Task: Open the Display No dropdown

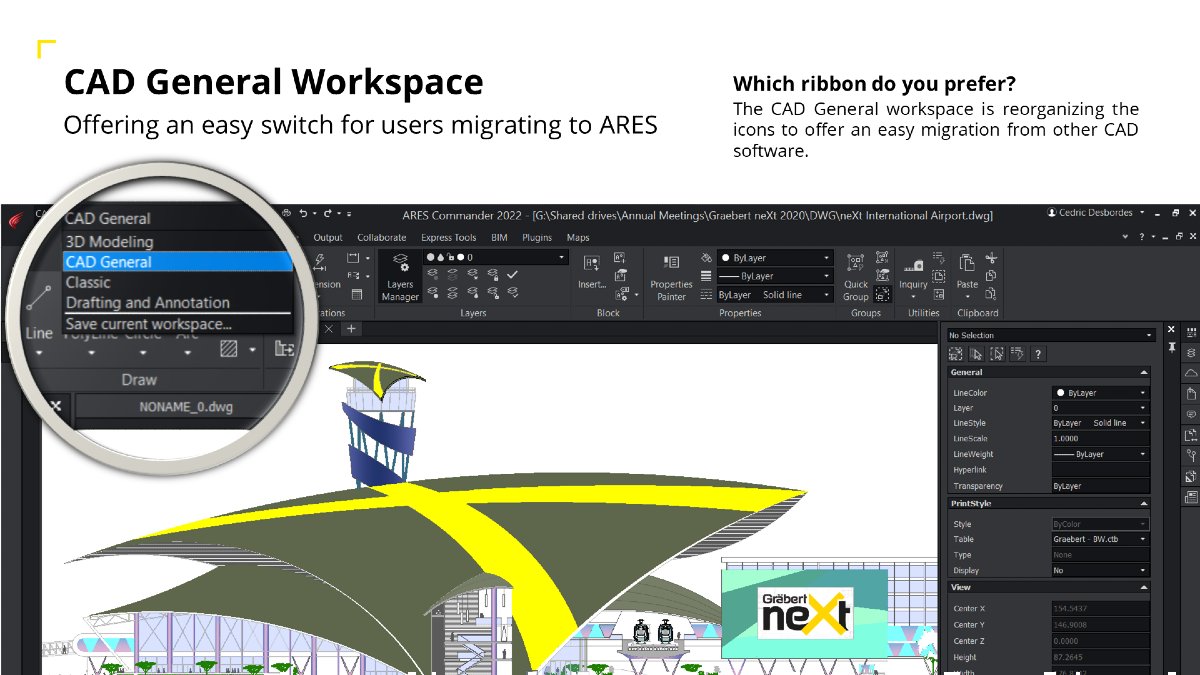Action: pos(1100,570)
